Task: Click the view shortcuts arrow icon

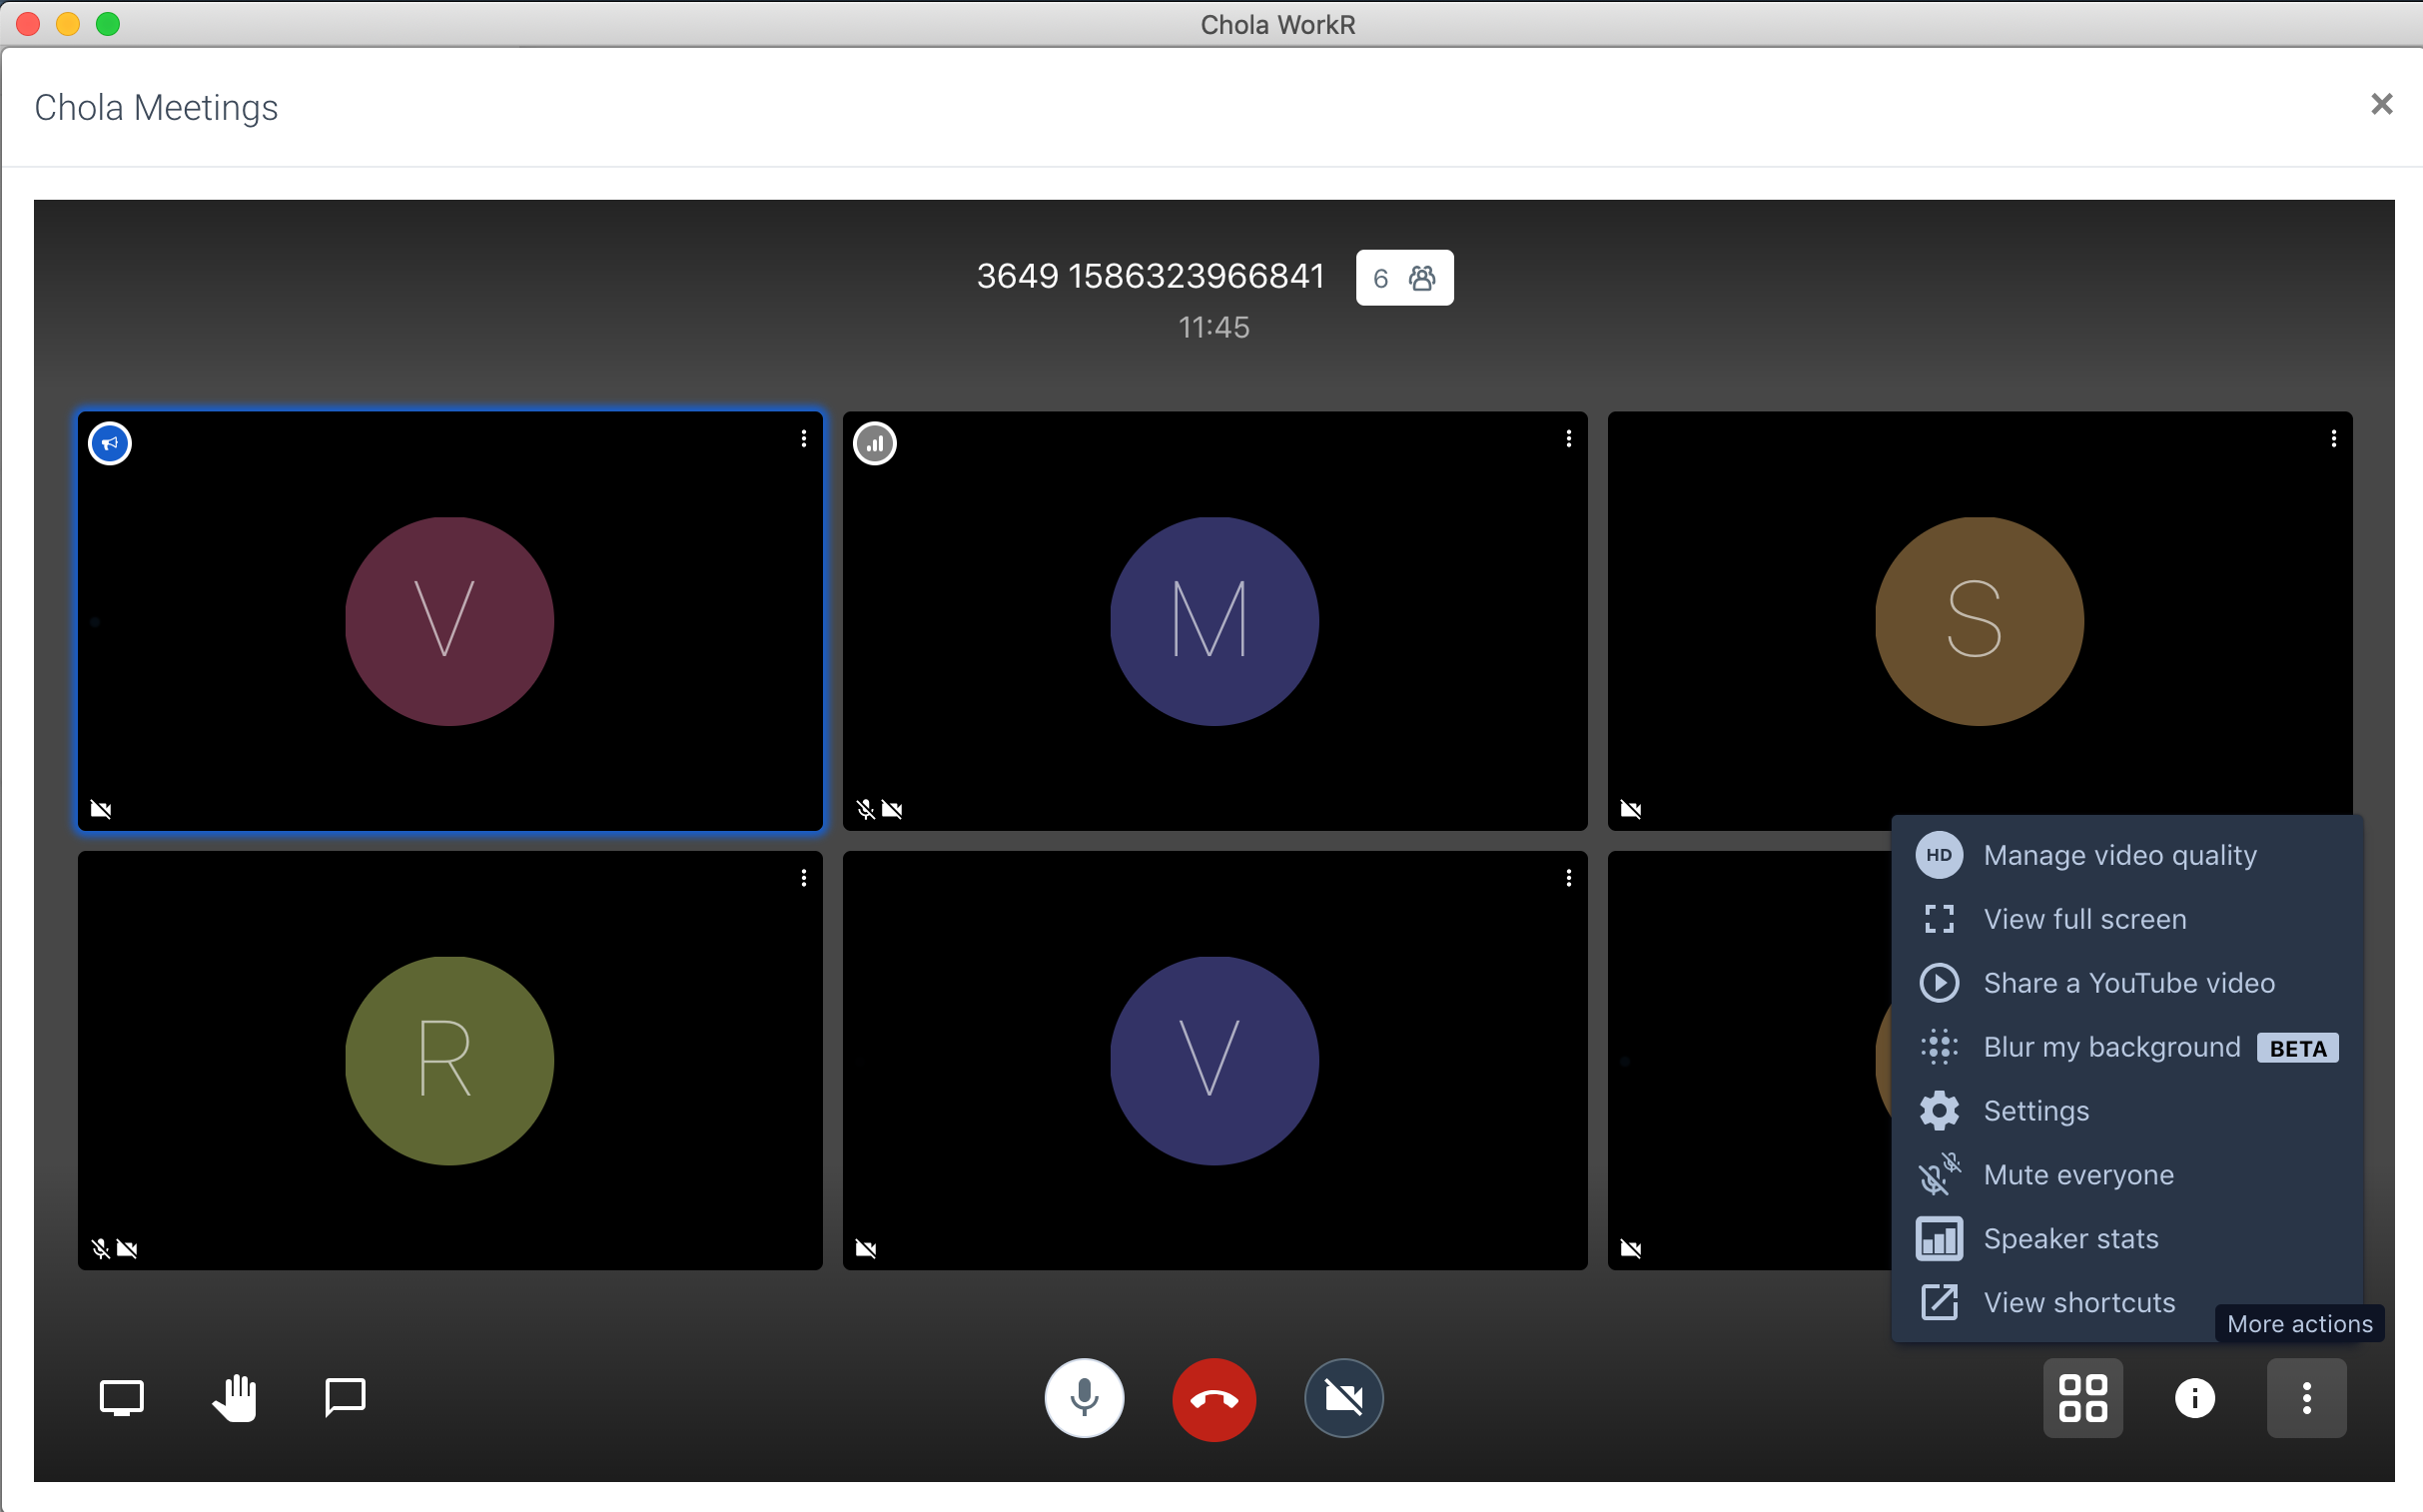Action: tap(1938, 1302)
